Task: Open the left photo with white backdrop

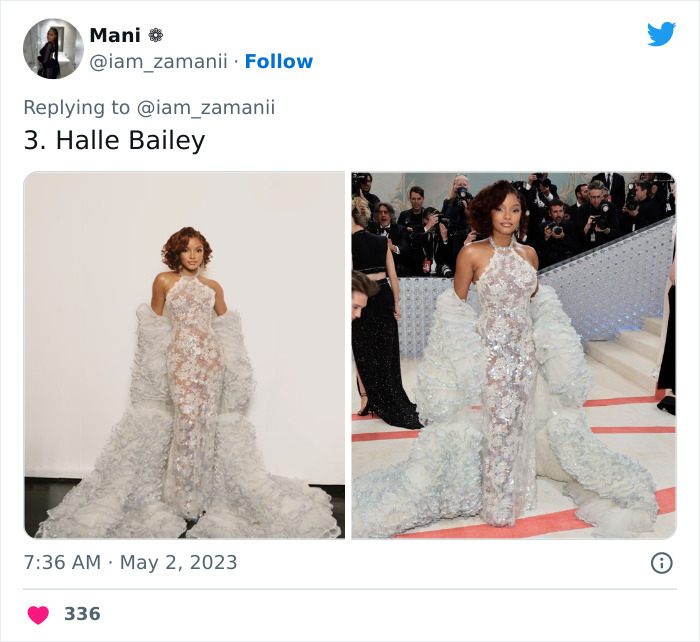Action: 184,355
